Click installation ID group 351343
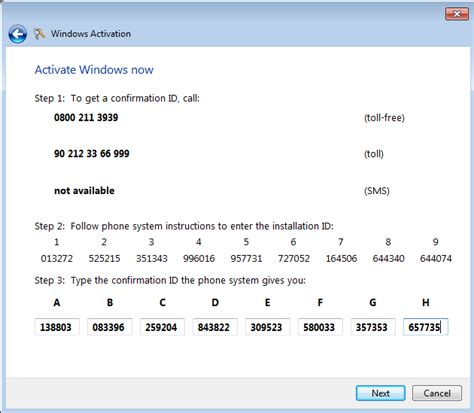The image size is (474, 413). (152, 258)
